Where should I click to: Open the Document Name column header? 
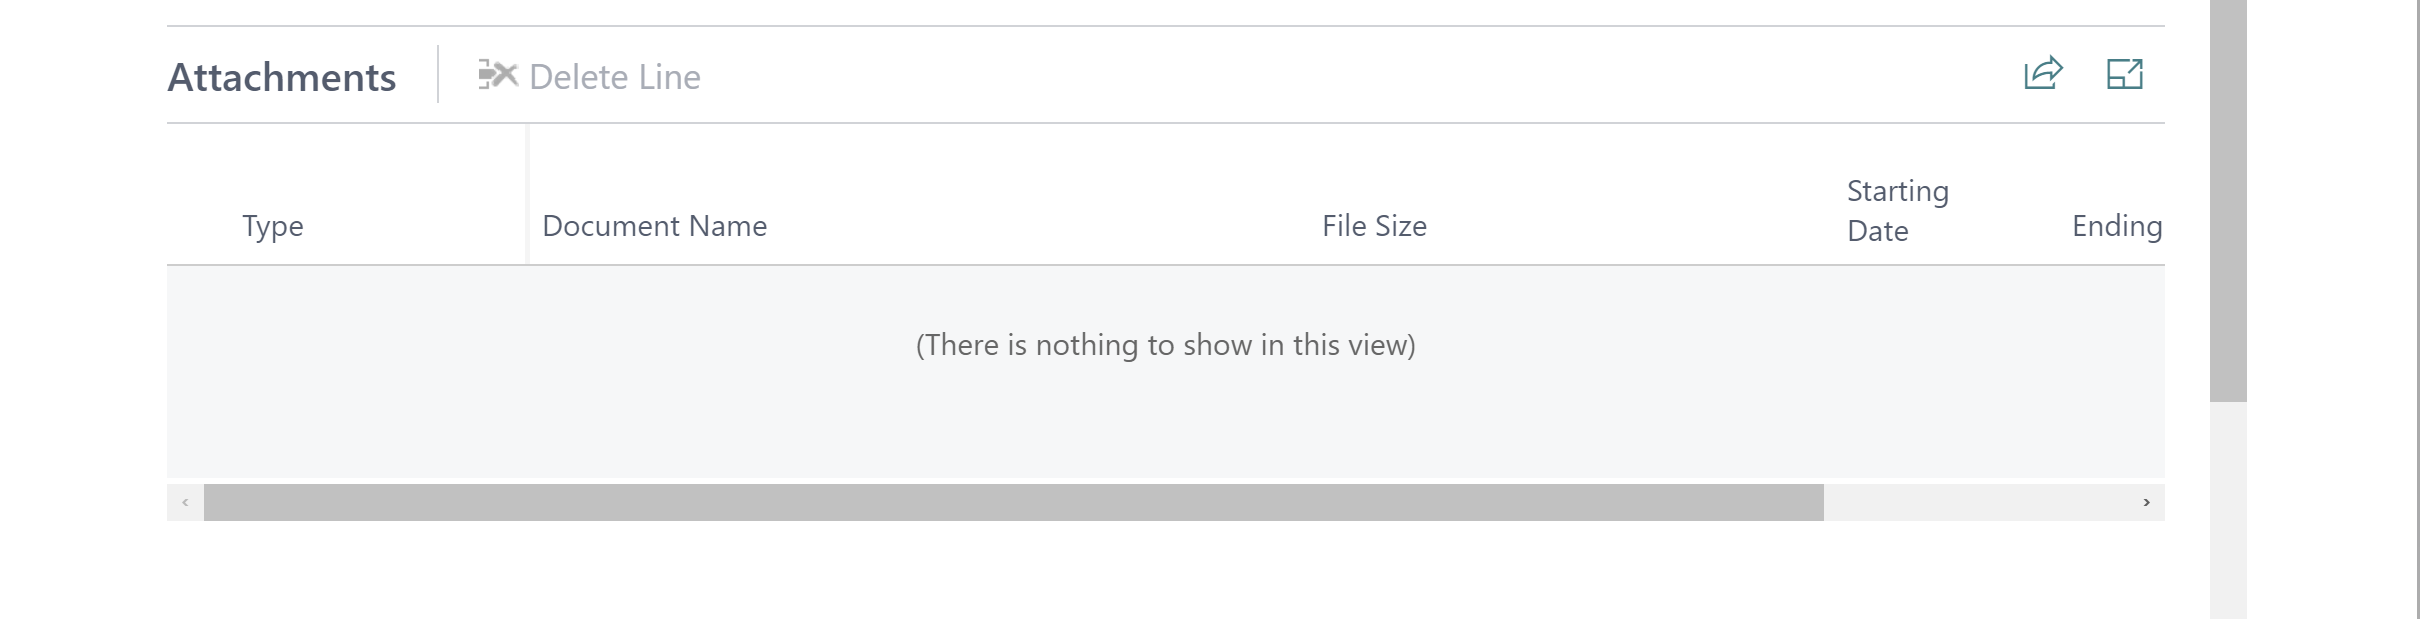[654, 226]
